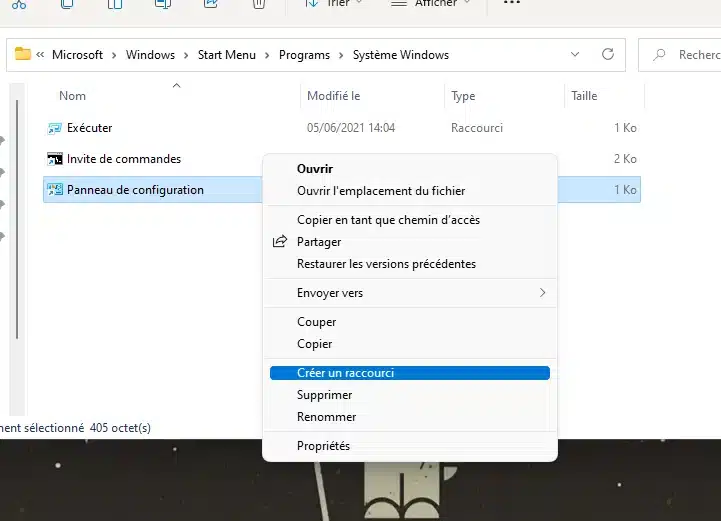Click the Exécuter shortcut icon
This screenshot has width=721, height=521.
[x=55, y=128]
